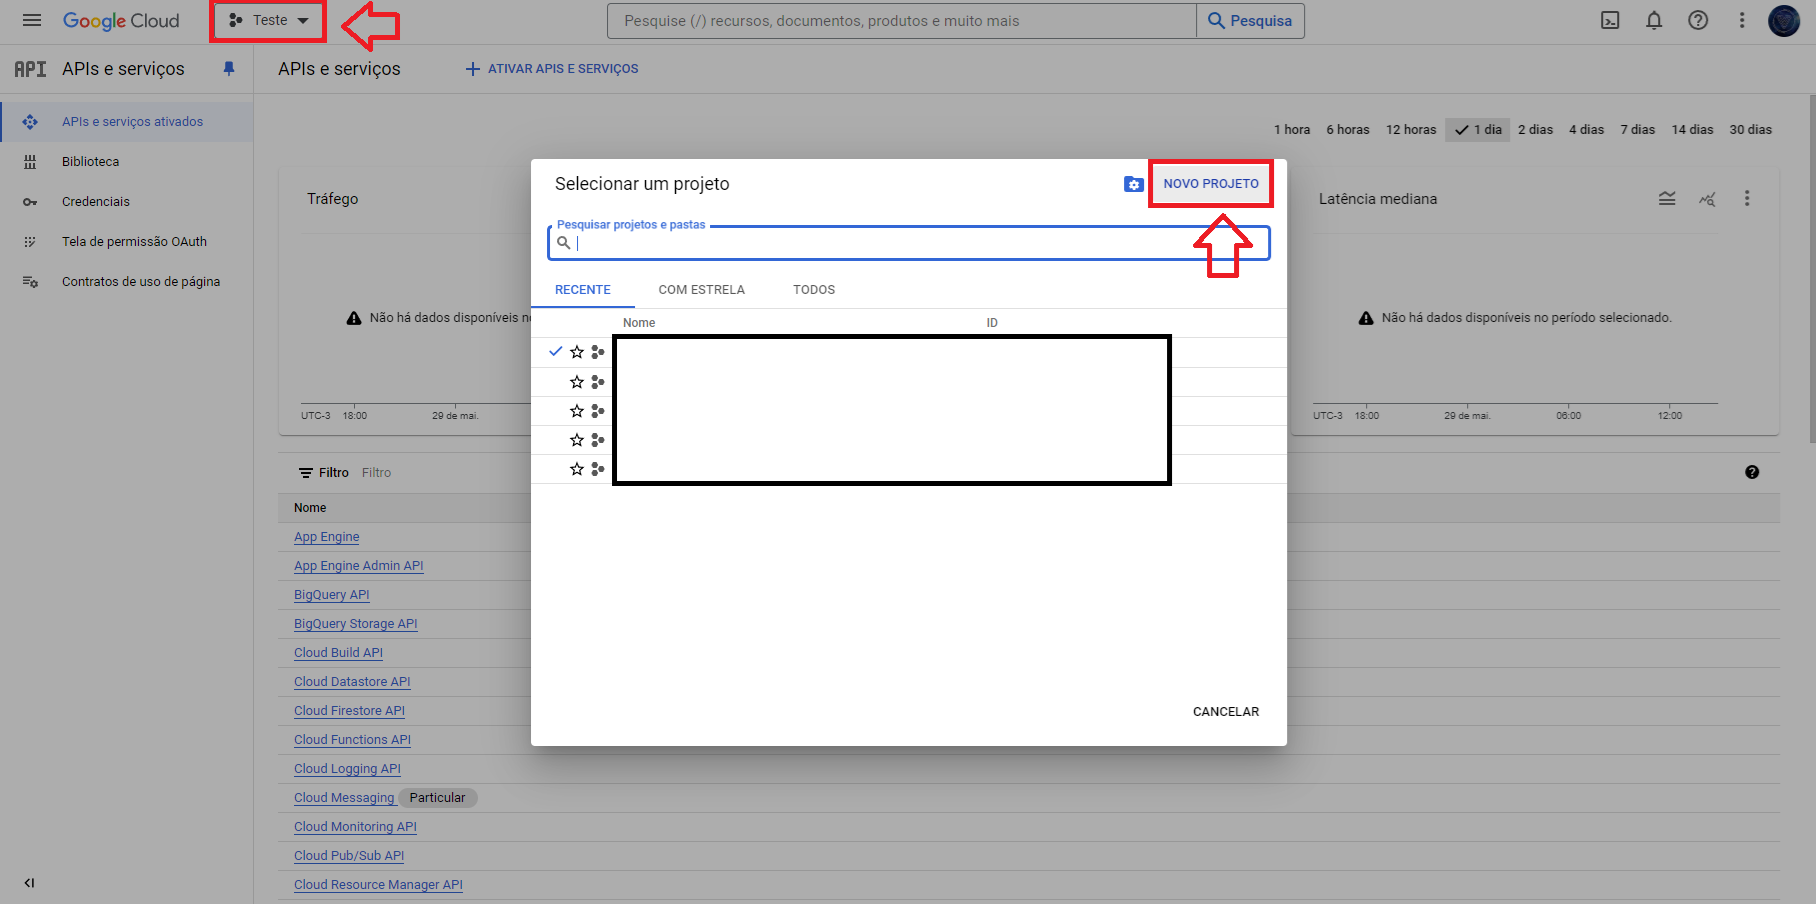Screen dimensions: 1816x904
Task: Click the user account avatar
Action: pos(1783,20)
